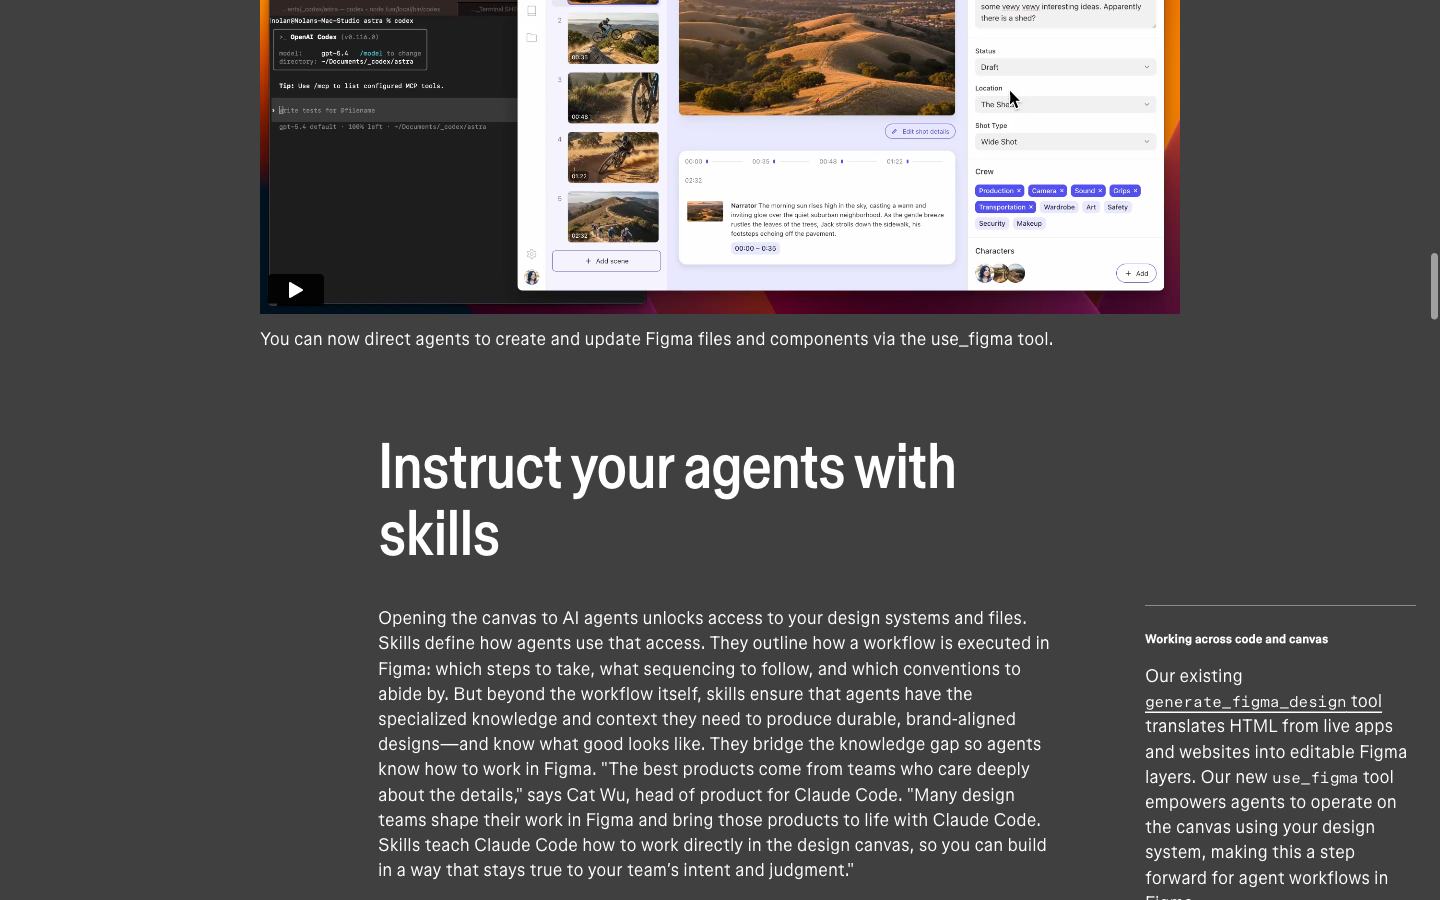Remove the Transportation crew tag via its x
The width and height of the screenshot is (1440, 900).
(1031, 207)
